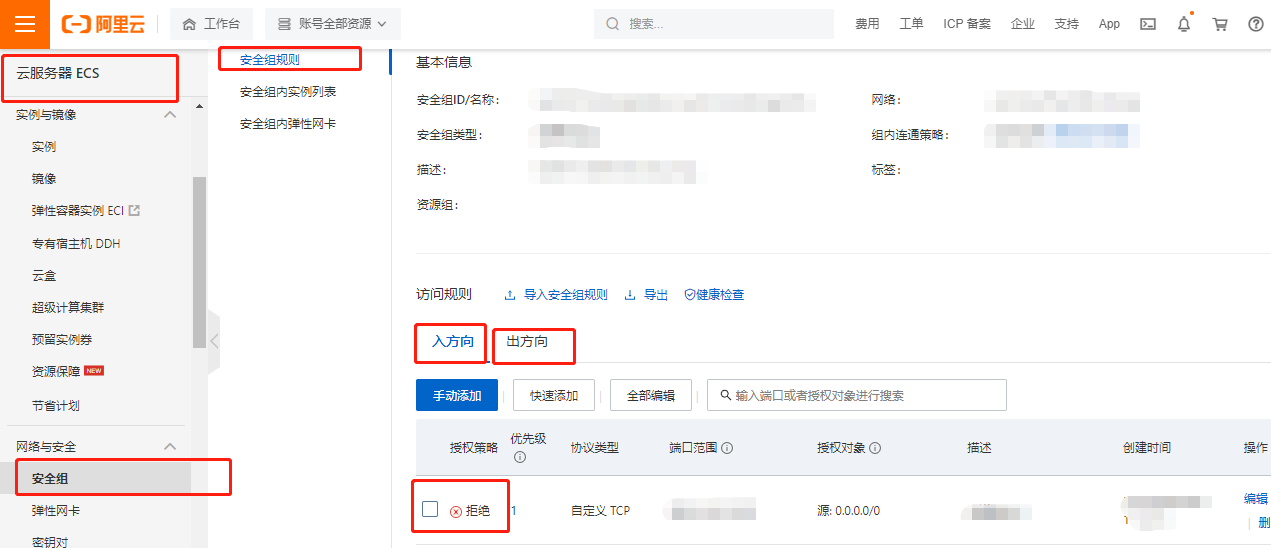Screen dimensions: 1271x548
Task: Open 云盒 in sidebar
Action: point(44,275)
